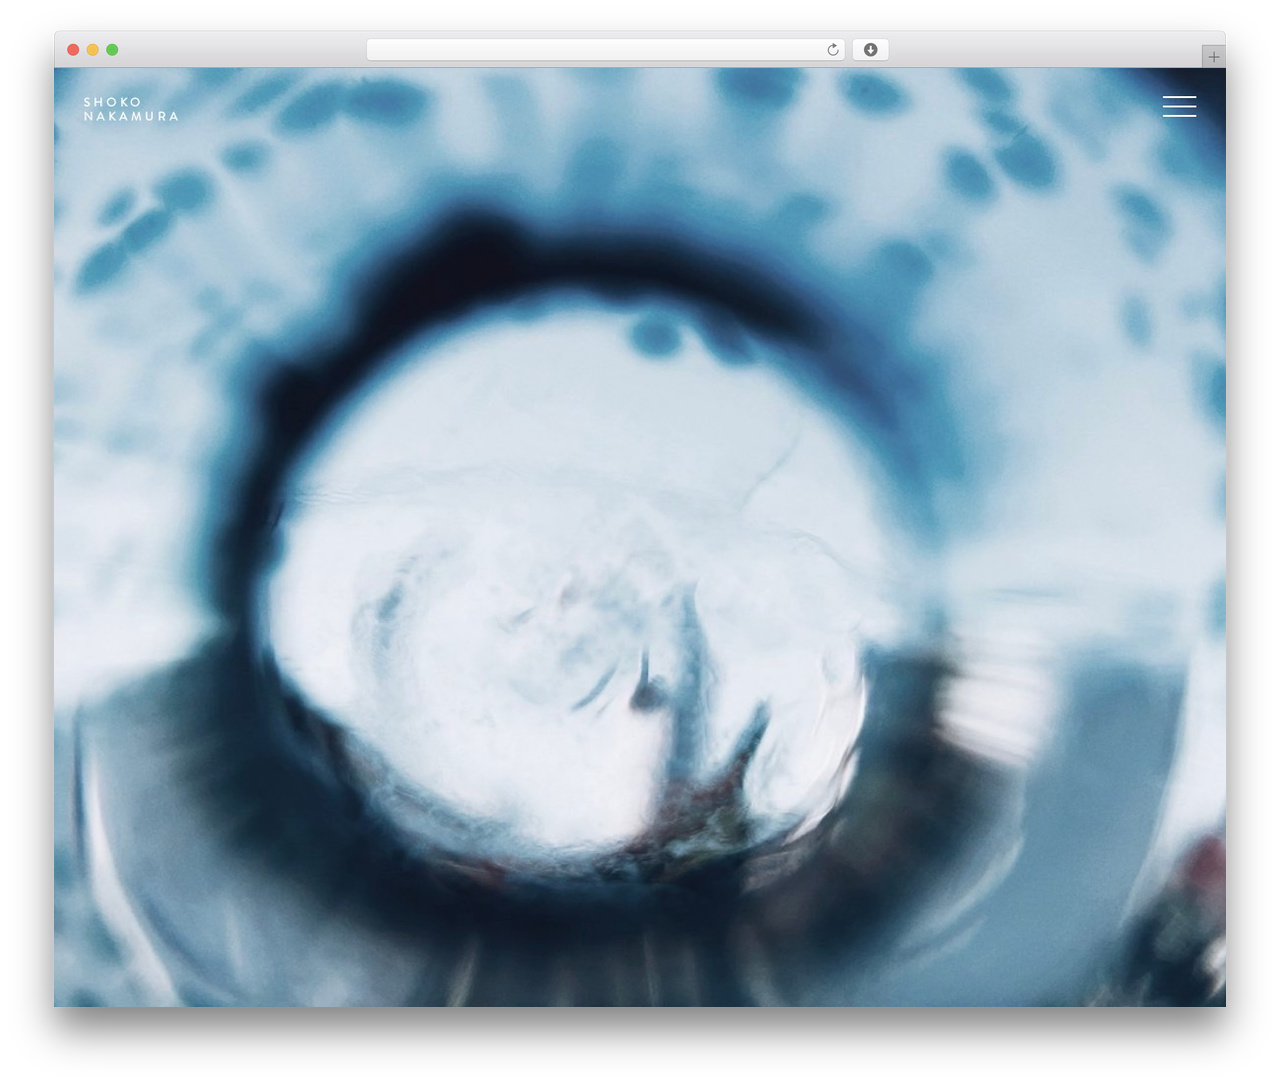The image size is (1280, 1084).
Task: Click the Shoko Nakamura site logo
Action: pos(131,109)
